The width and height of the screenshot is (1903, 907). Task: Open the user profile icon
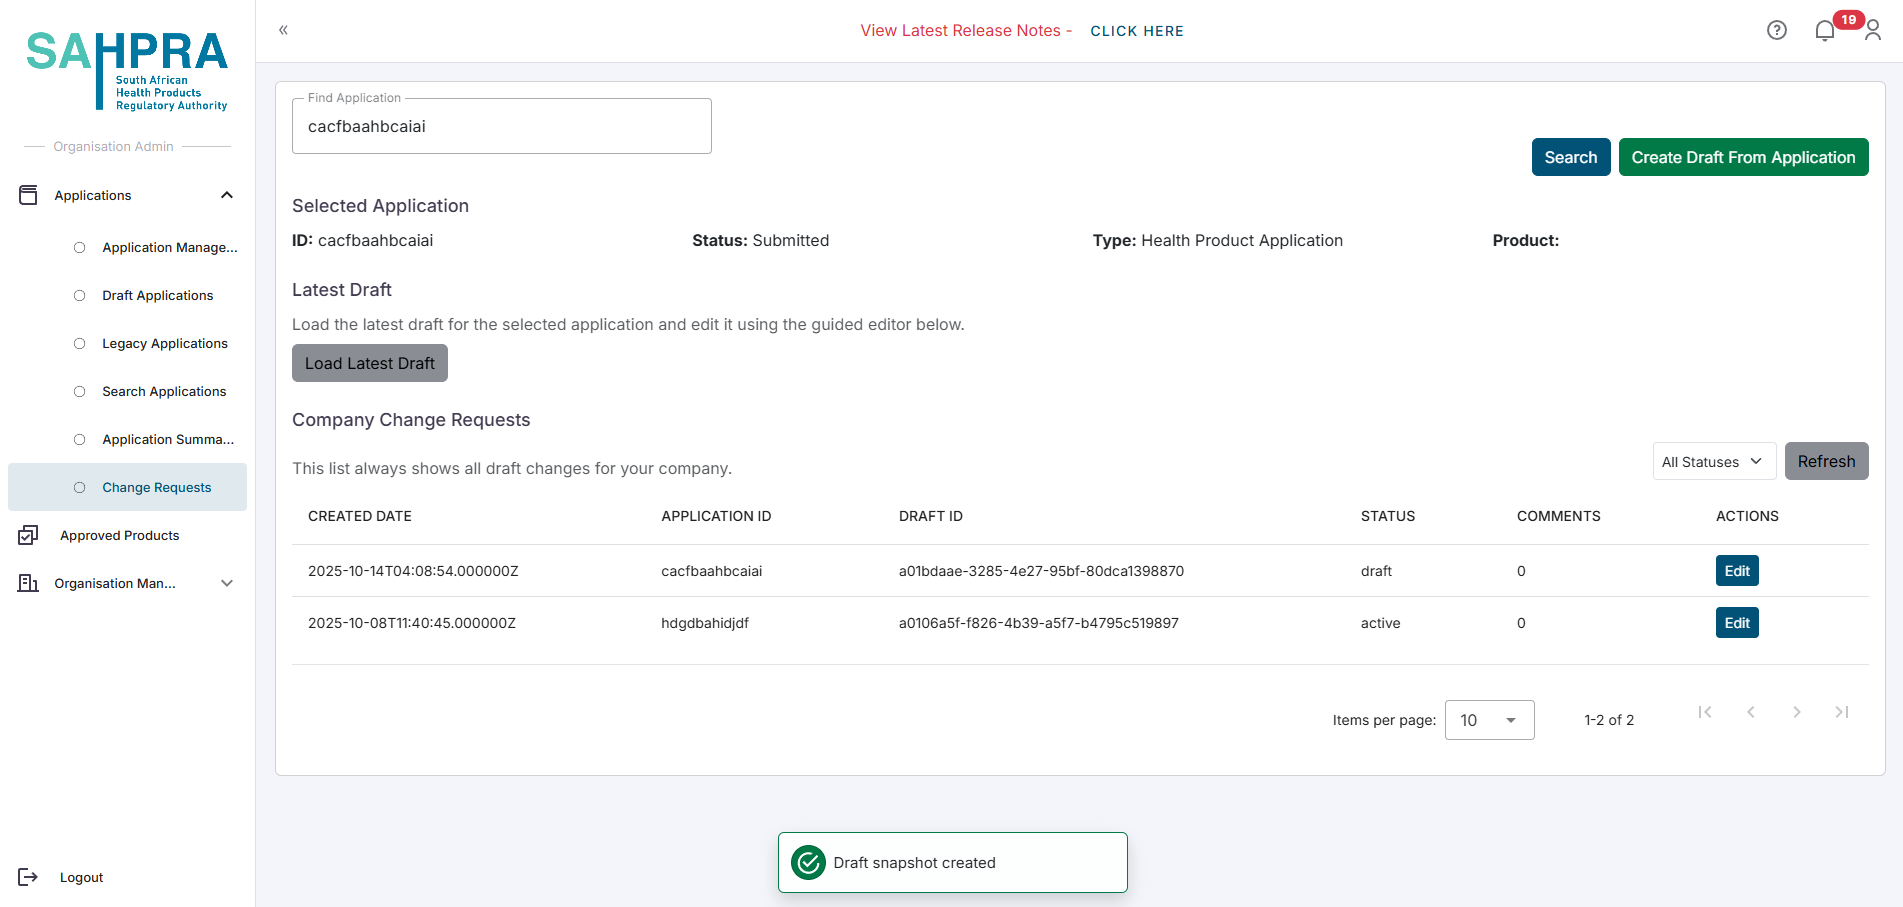pyautogui.click(x=1873, y=31)
